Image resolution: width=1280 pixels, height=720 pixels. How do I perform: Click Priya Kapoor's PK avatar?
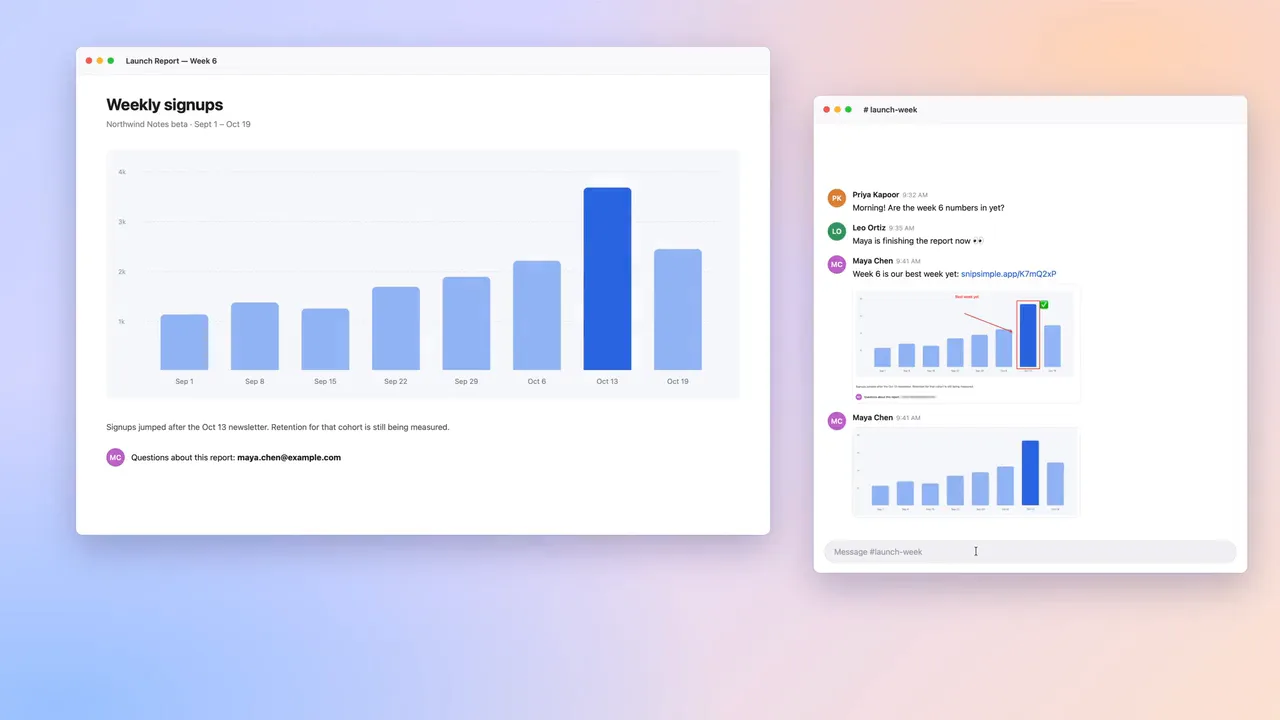tap(837, 198)
